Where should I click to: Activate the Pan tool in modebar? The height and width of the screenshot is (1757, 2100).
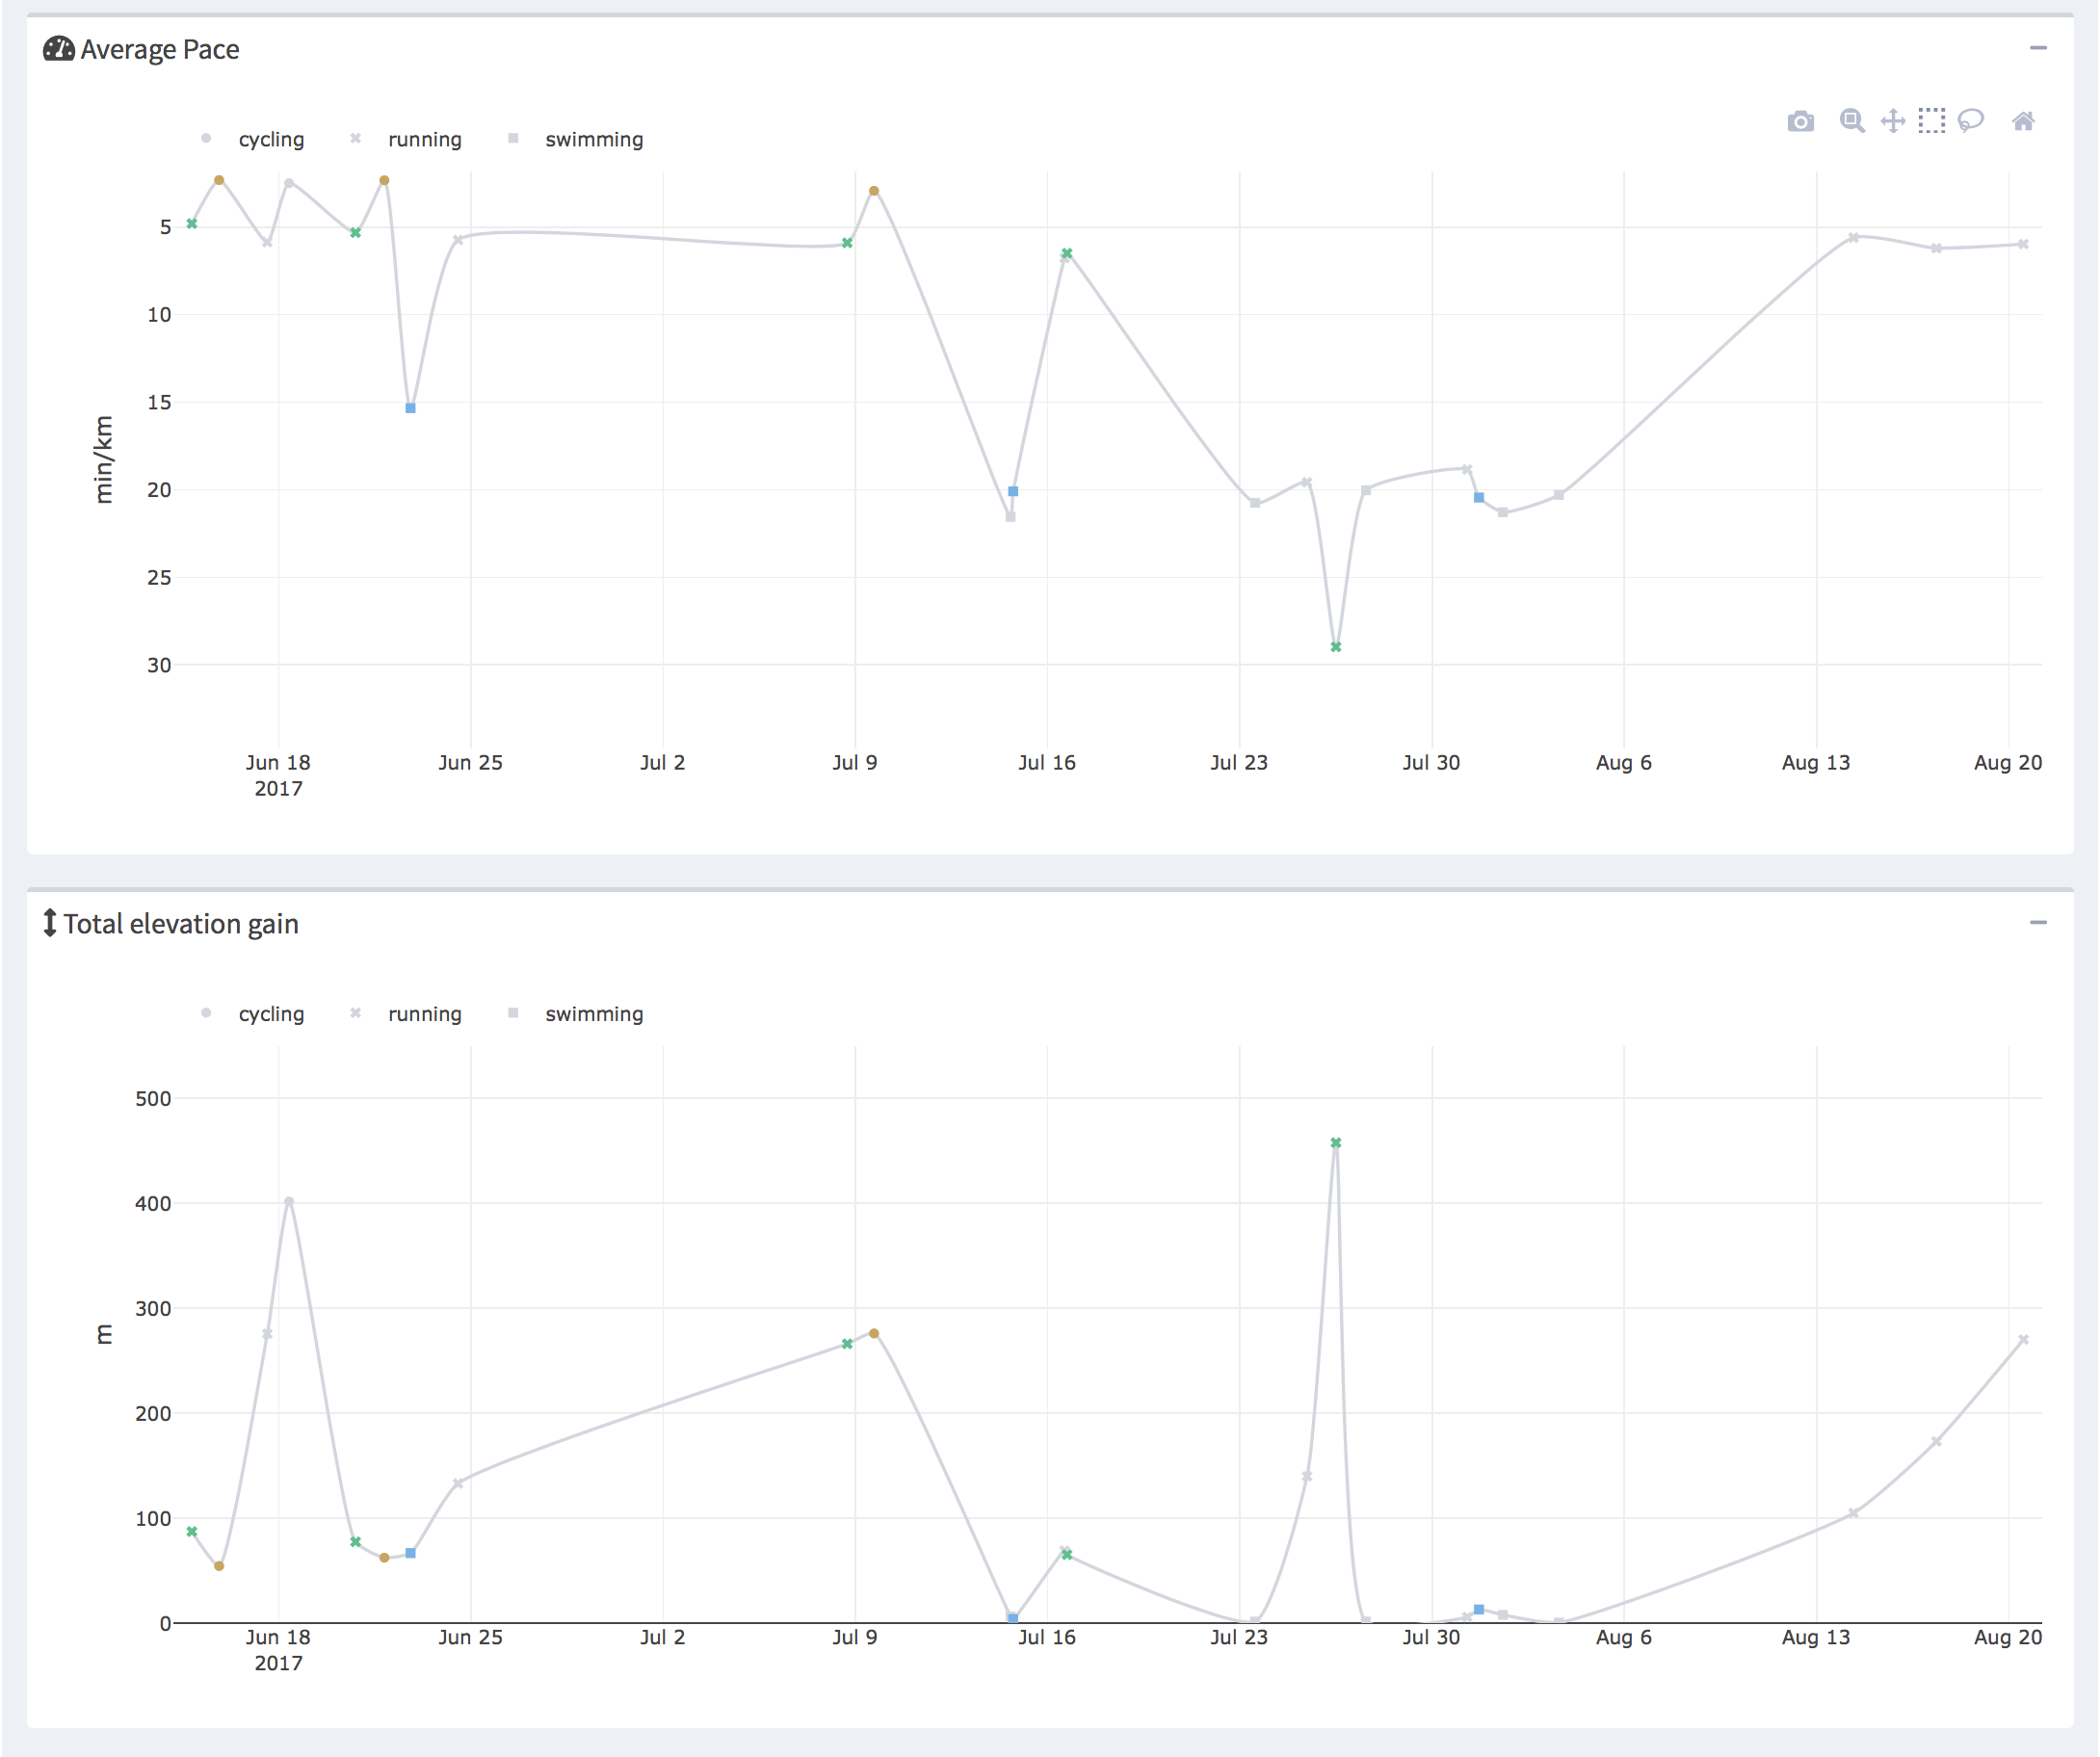point(1892,121)
